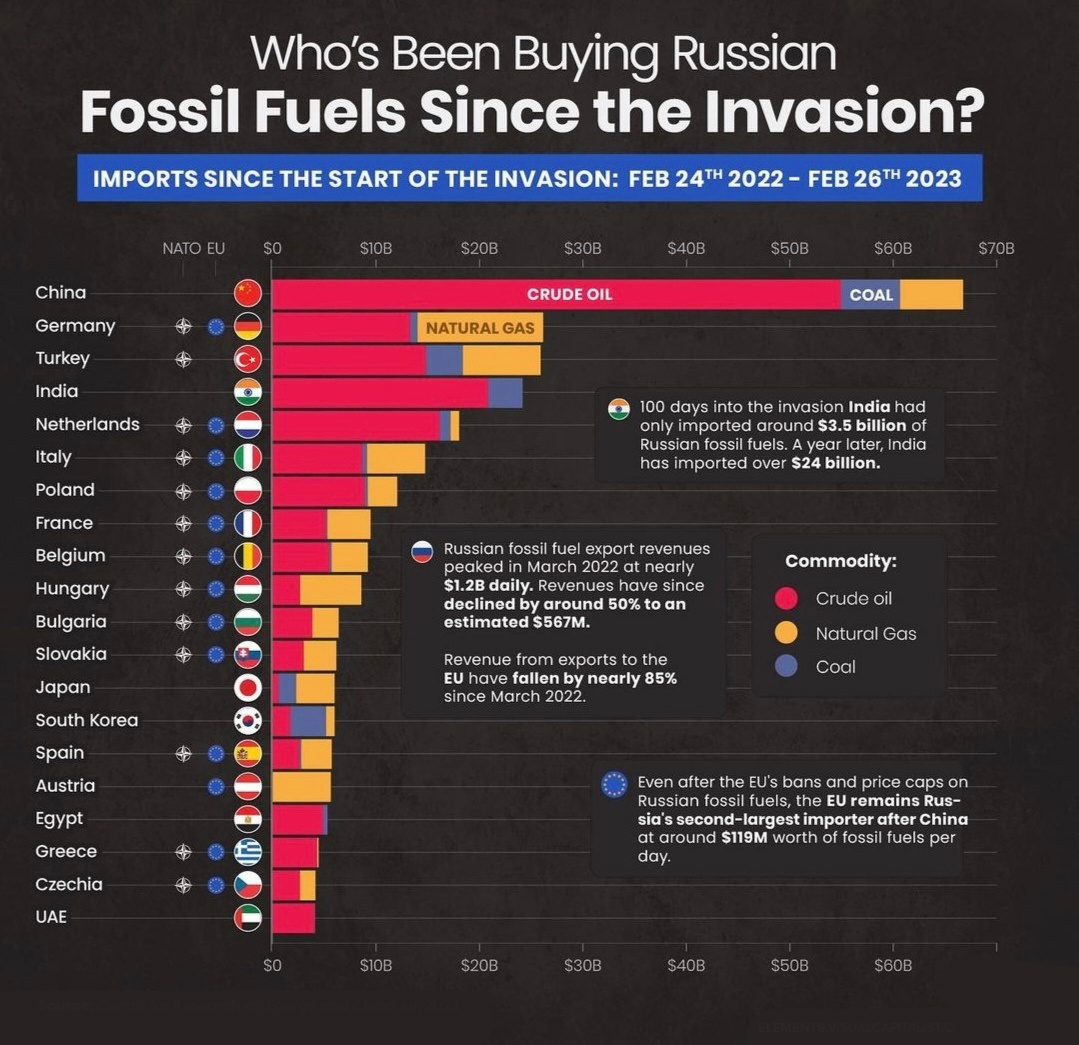The height and width of the screenshot is (1045, 1079).
Task: Select the Natural Gas orange legend swatch
Action: pos(787,633)
